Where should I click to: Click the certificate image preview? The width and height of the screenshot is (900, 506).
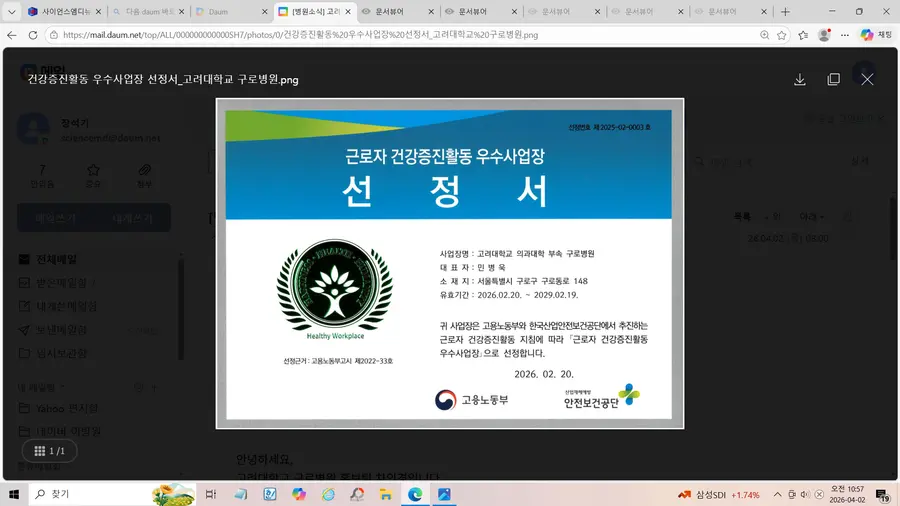(x=449, y=263)
